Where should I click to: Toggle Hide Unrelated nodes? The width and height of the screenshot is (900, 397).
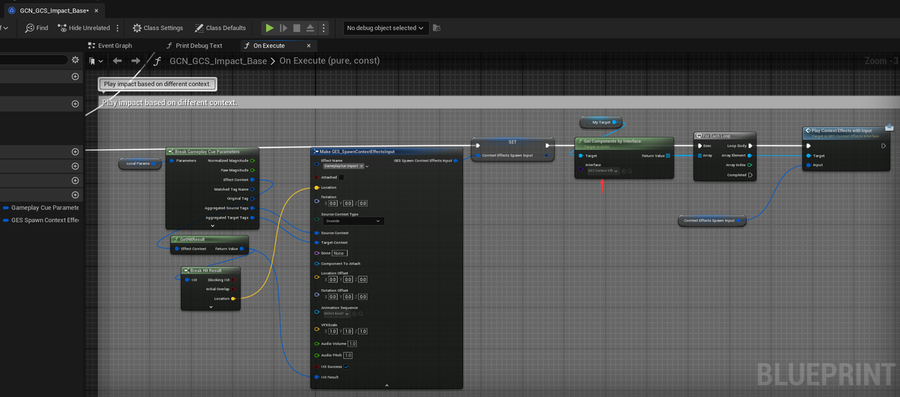(83, 28)
